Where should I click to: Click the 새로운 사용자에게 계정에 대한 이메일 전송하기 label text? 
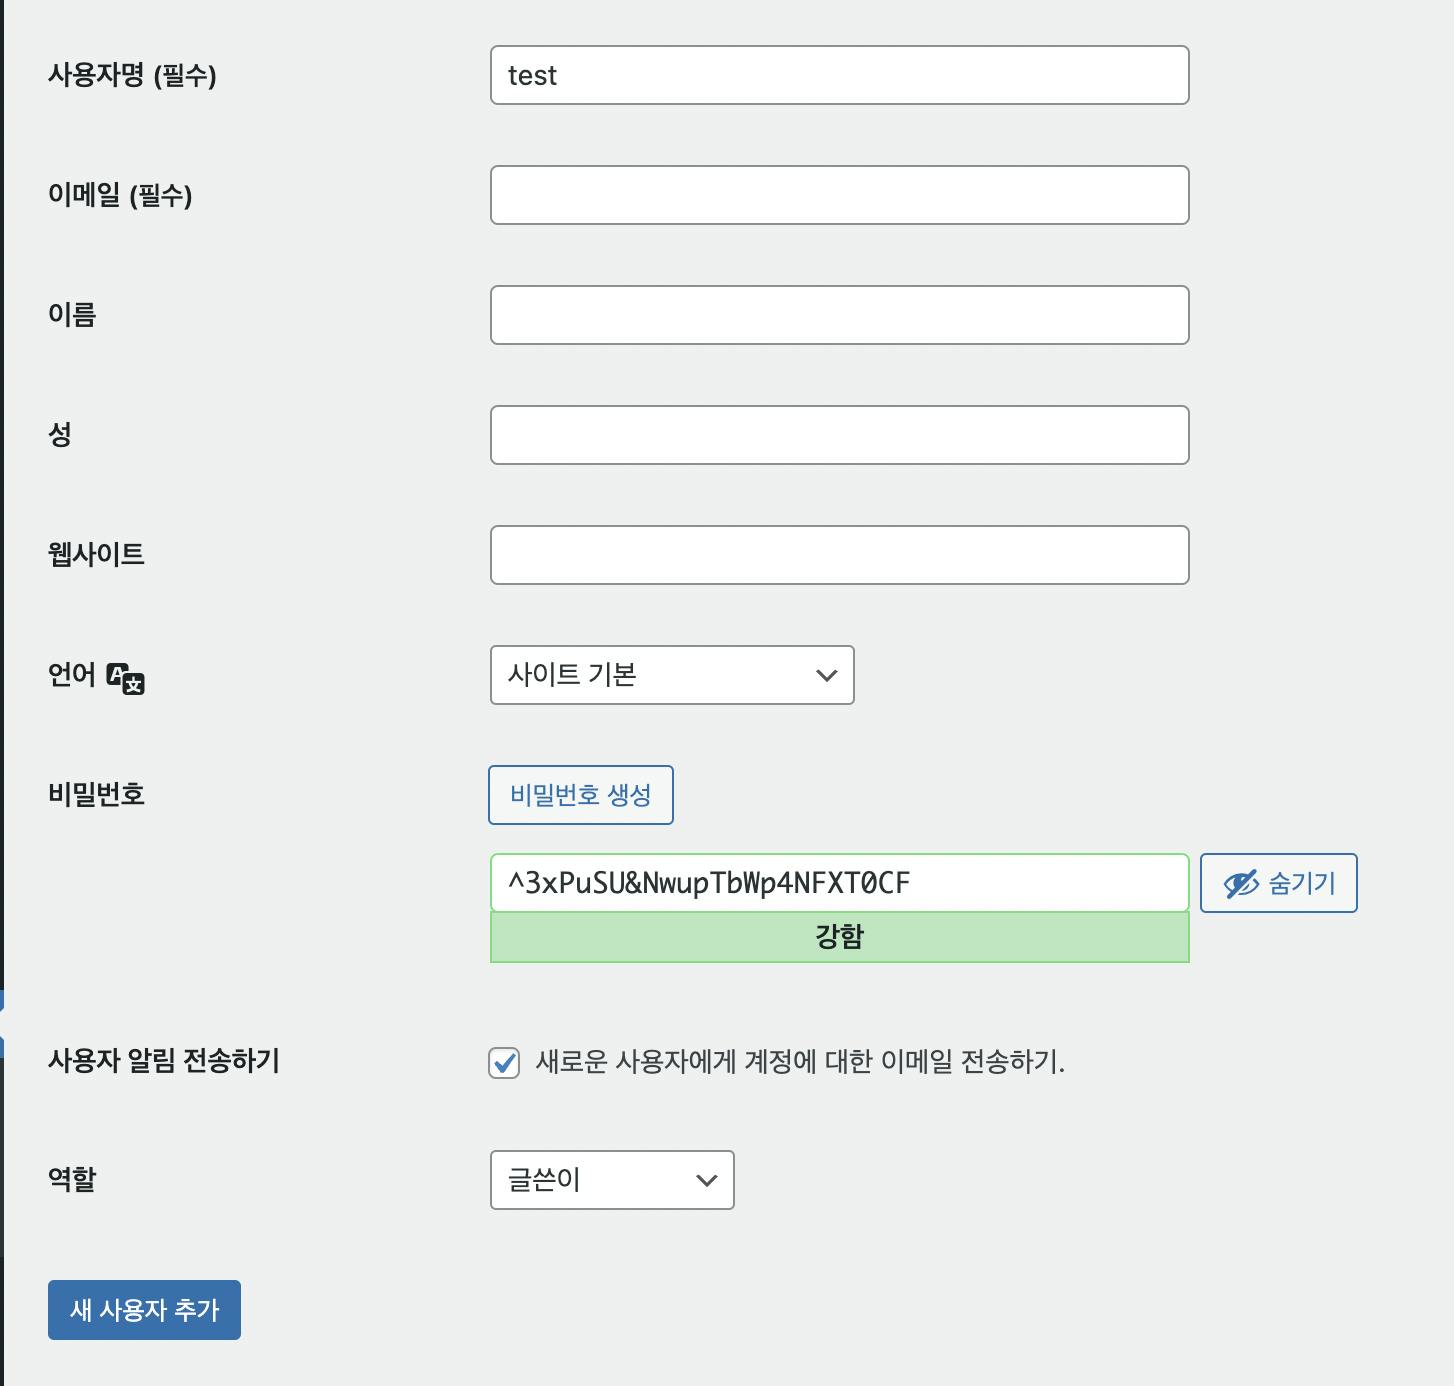click(800, 1061)
